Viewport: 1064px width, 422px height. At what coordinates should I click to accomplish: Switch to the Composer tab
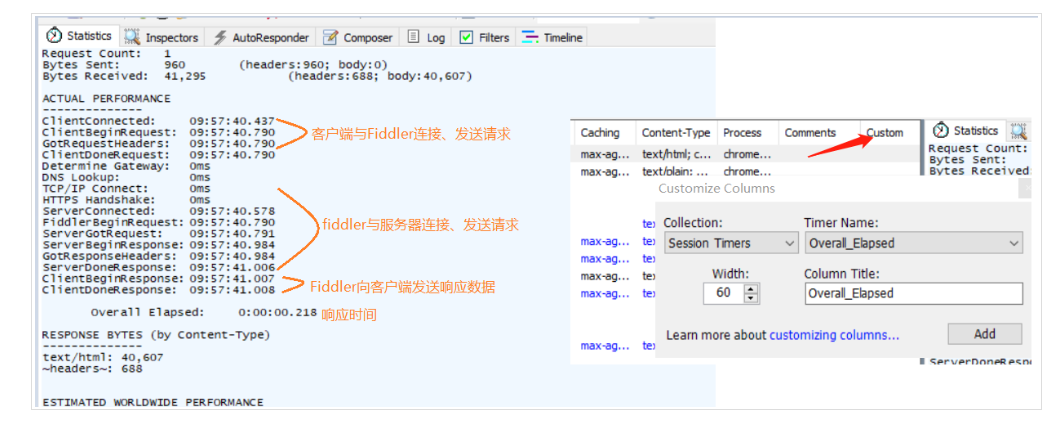[358, 37]
